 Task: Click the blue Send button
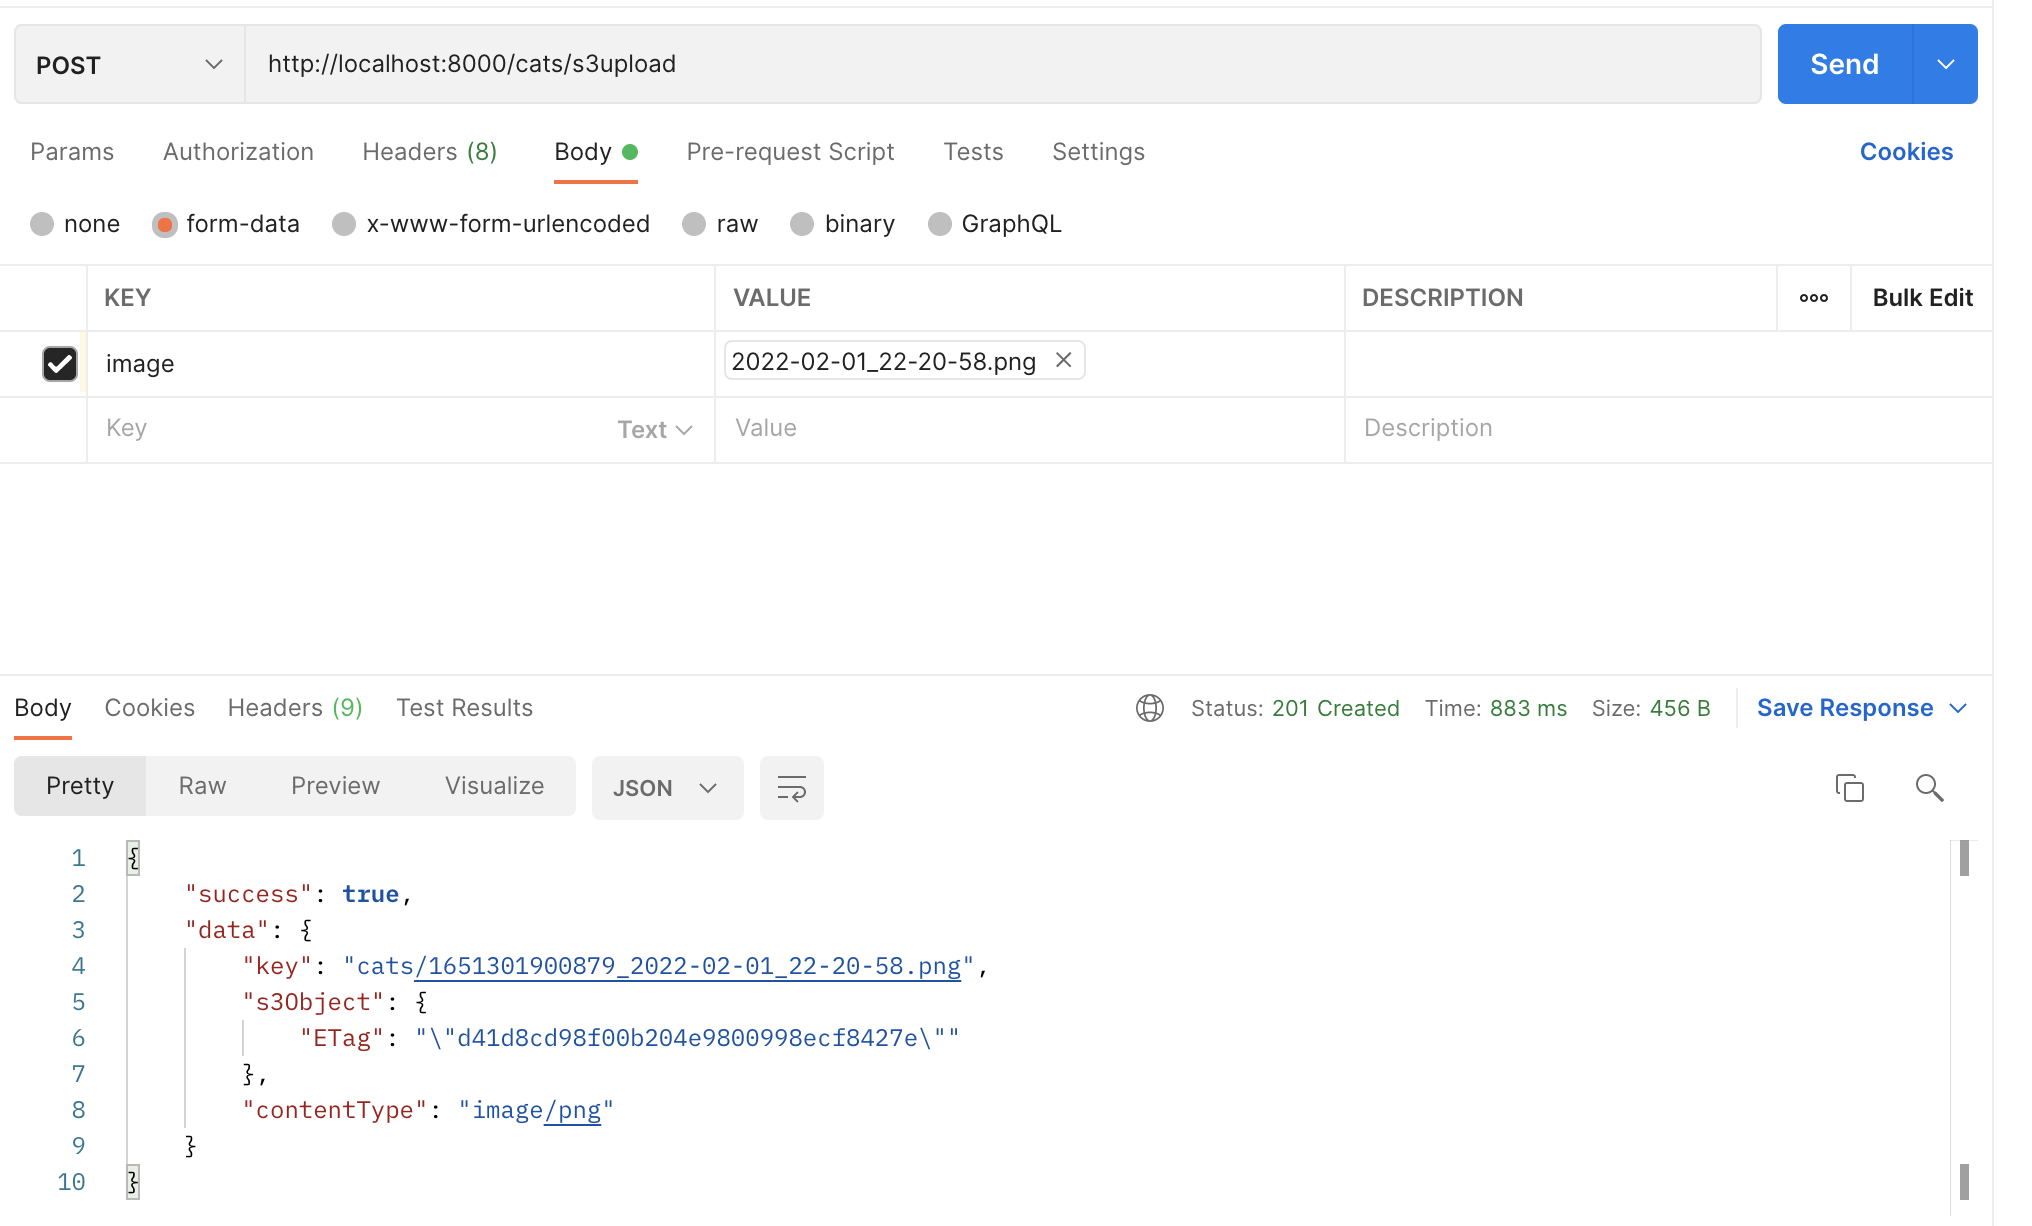click(1843, 64)
